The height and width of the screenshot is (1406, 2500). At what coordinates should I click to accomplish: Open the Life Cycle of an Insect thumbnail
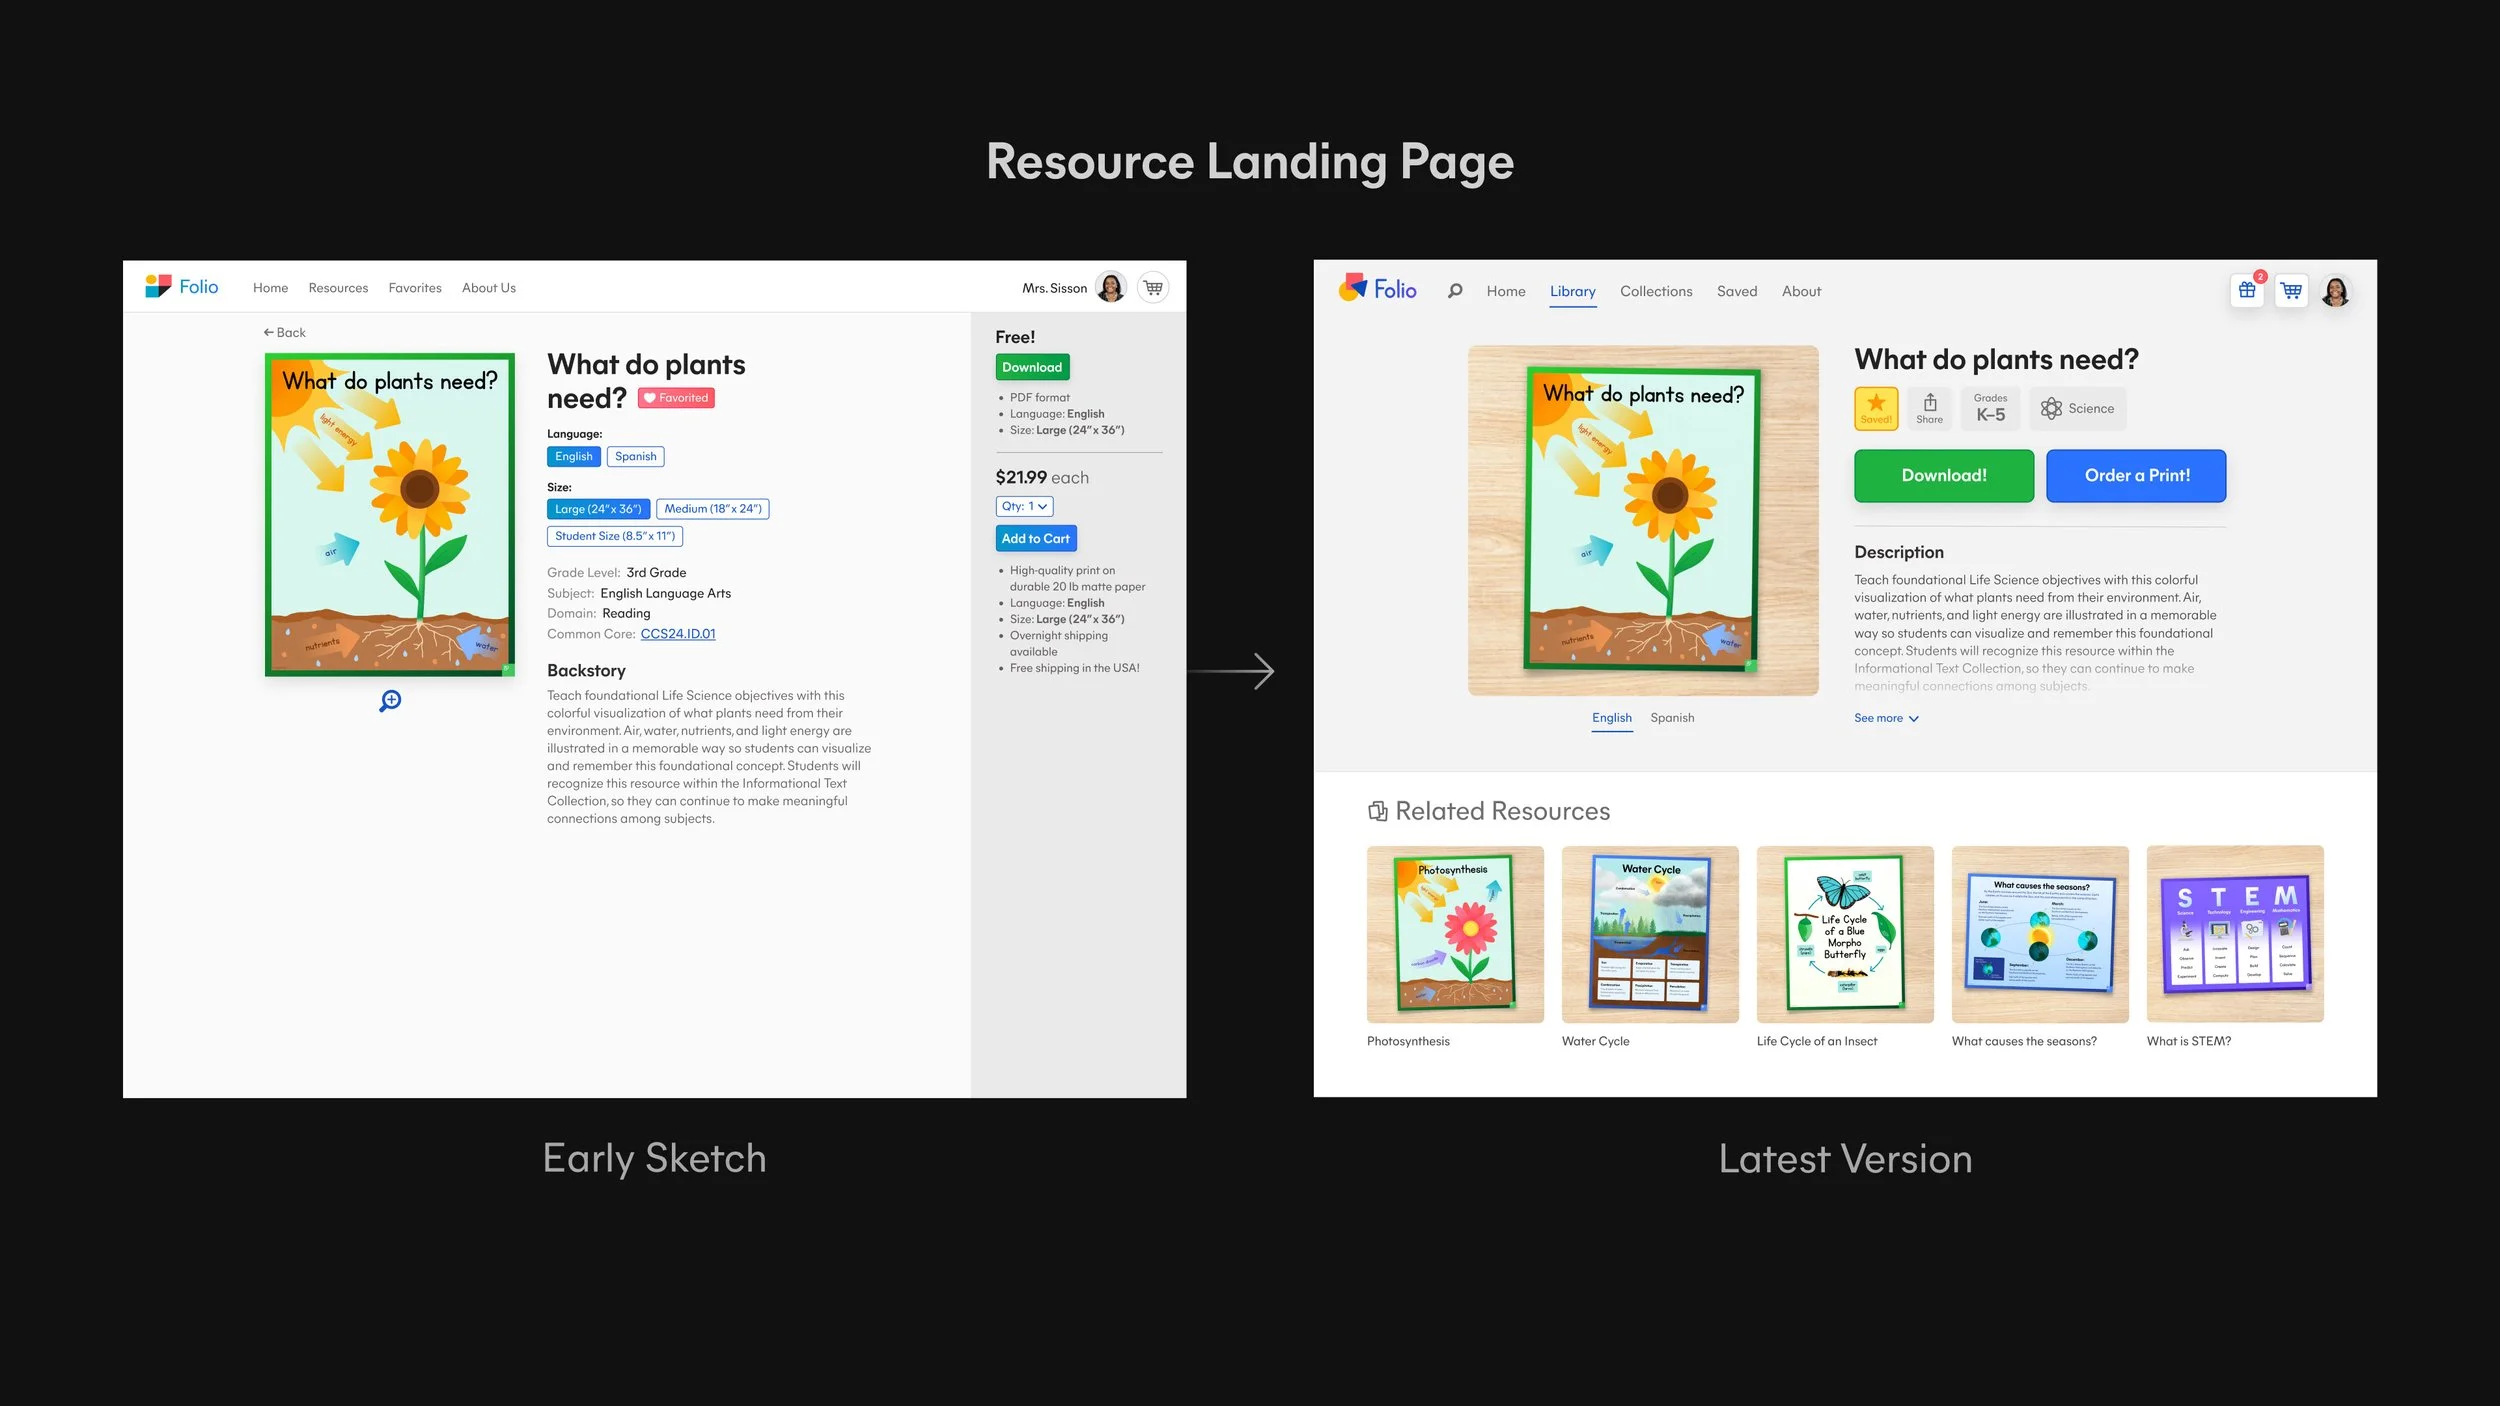click(x=1845, y=934)
